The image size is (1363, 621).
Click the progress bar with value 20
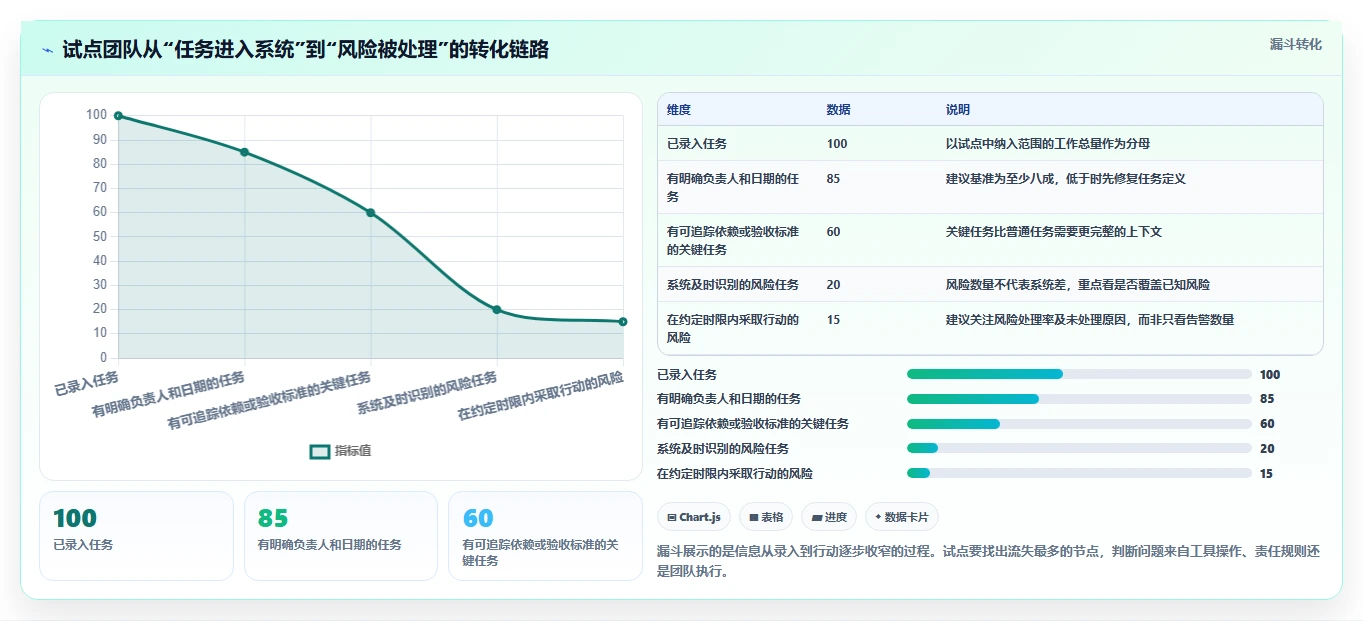click(x=1079, y=448)
